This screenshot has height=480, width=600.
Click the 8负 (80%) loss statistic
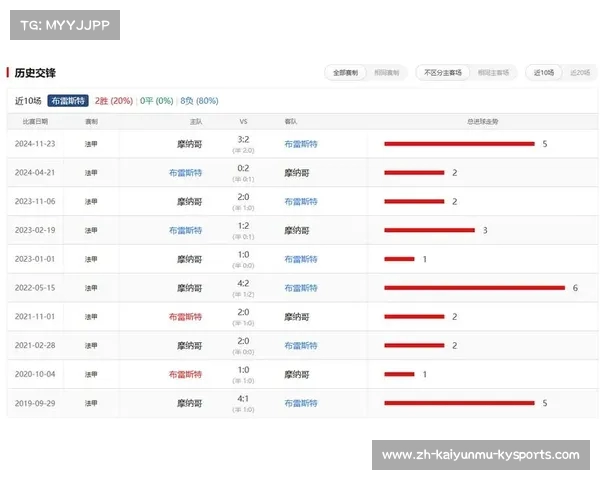pos(199,101)
